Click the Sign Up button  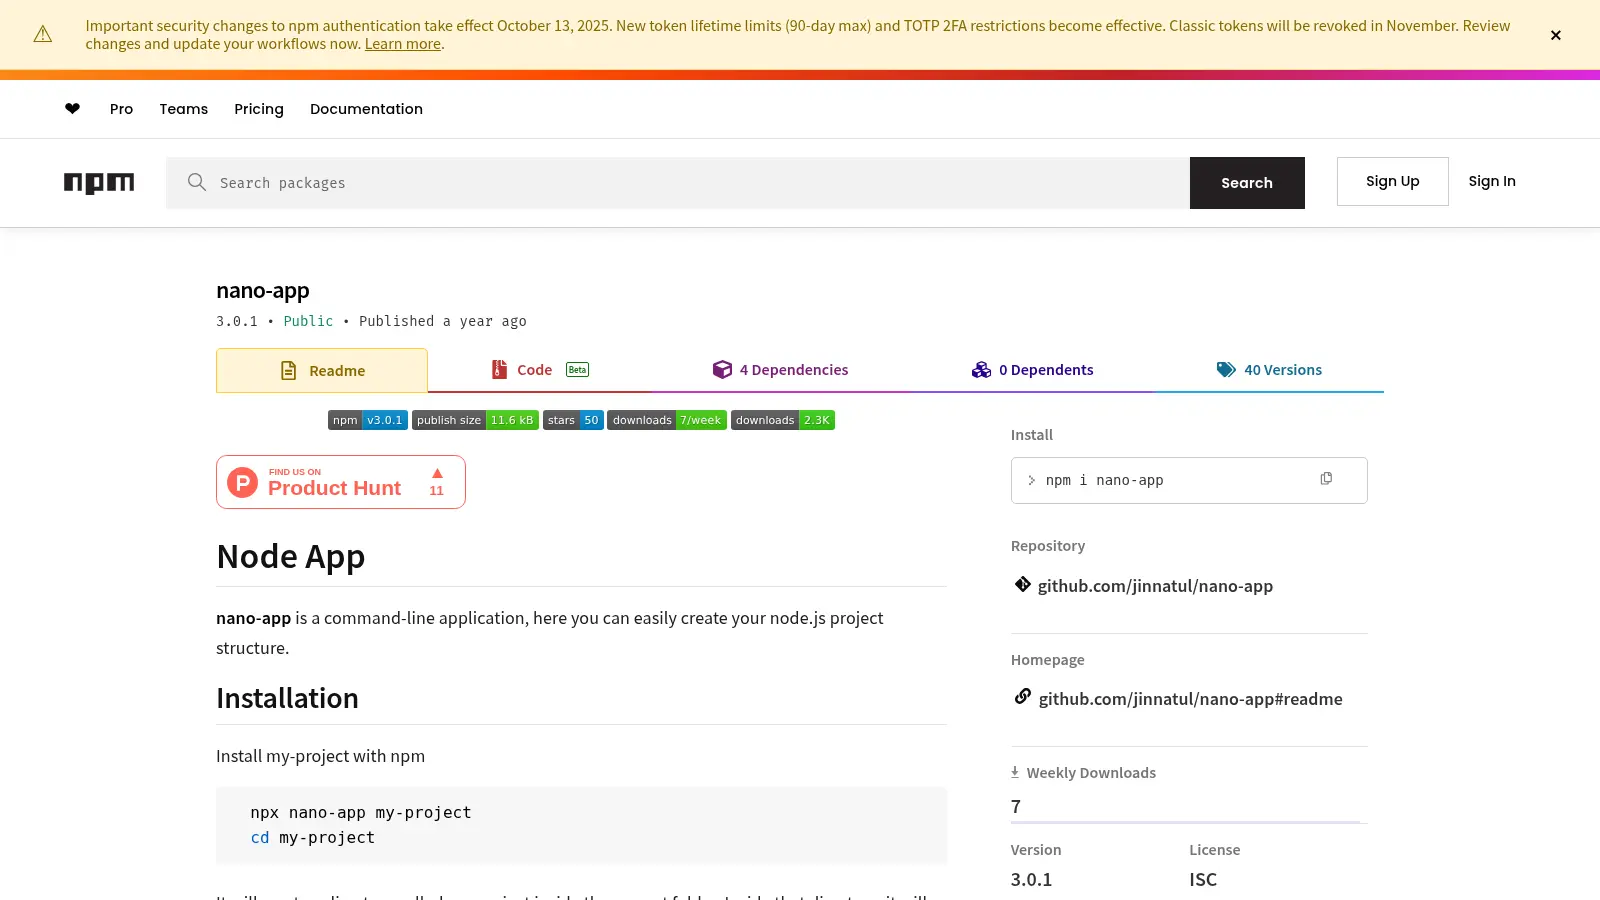(x=1392, y=181)
